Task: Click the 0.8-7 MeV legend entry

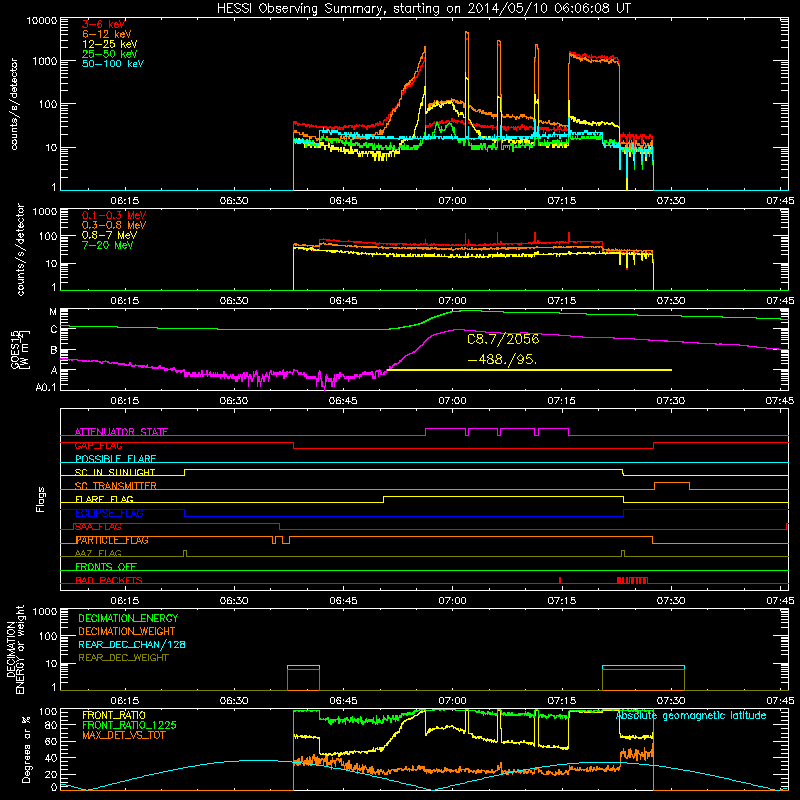Action: pos(109,235)
